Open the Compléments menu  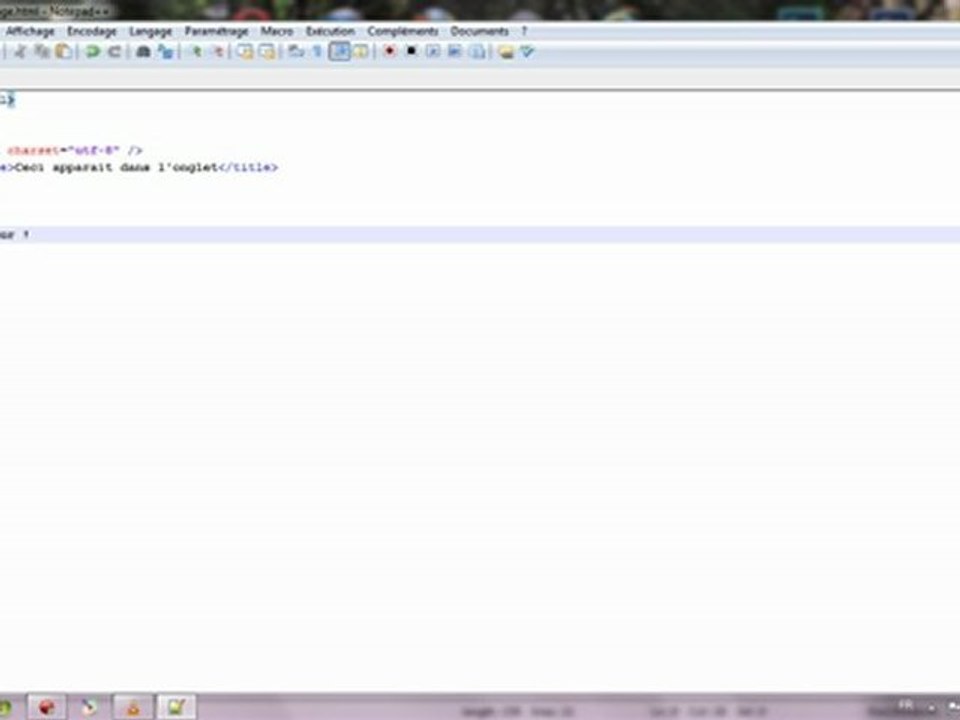403,31
